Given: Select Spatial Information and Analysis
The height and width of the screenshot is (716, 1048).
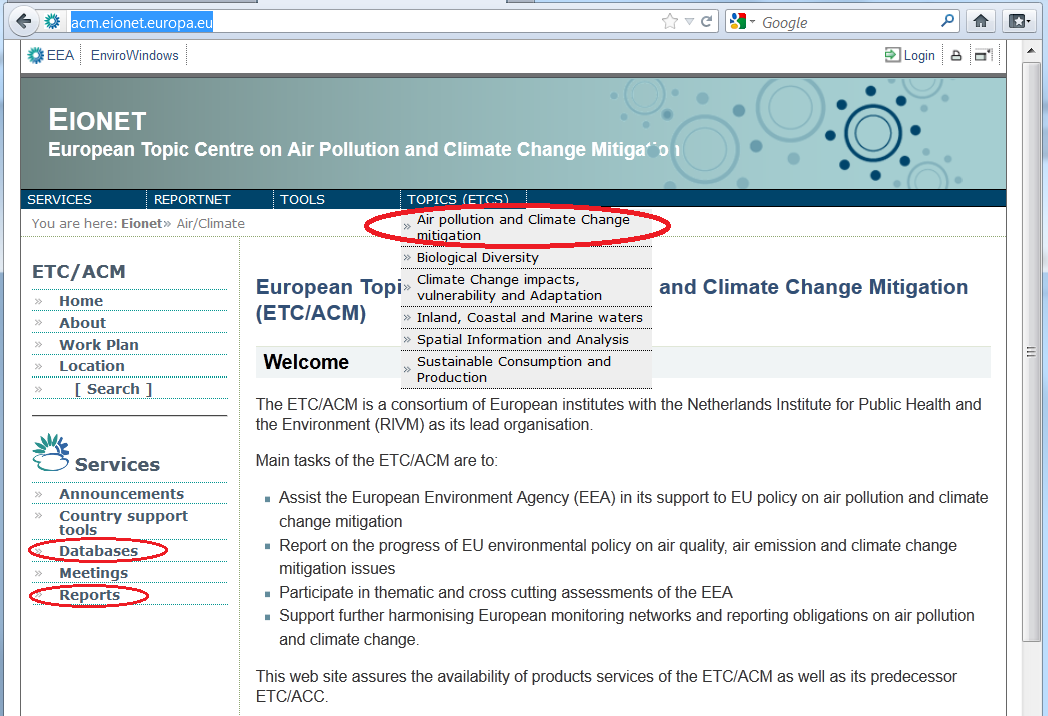Looking at the screenshot, I should (526, 340).
